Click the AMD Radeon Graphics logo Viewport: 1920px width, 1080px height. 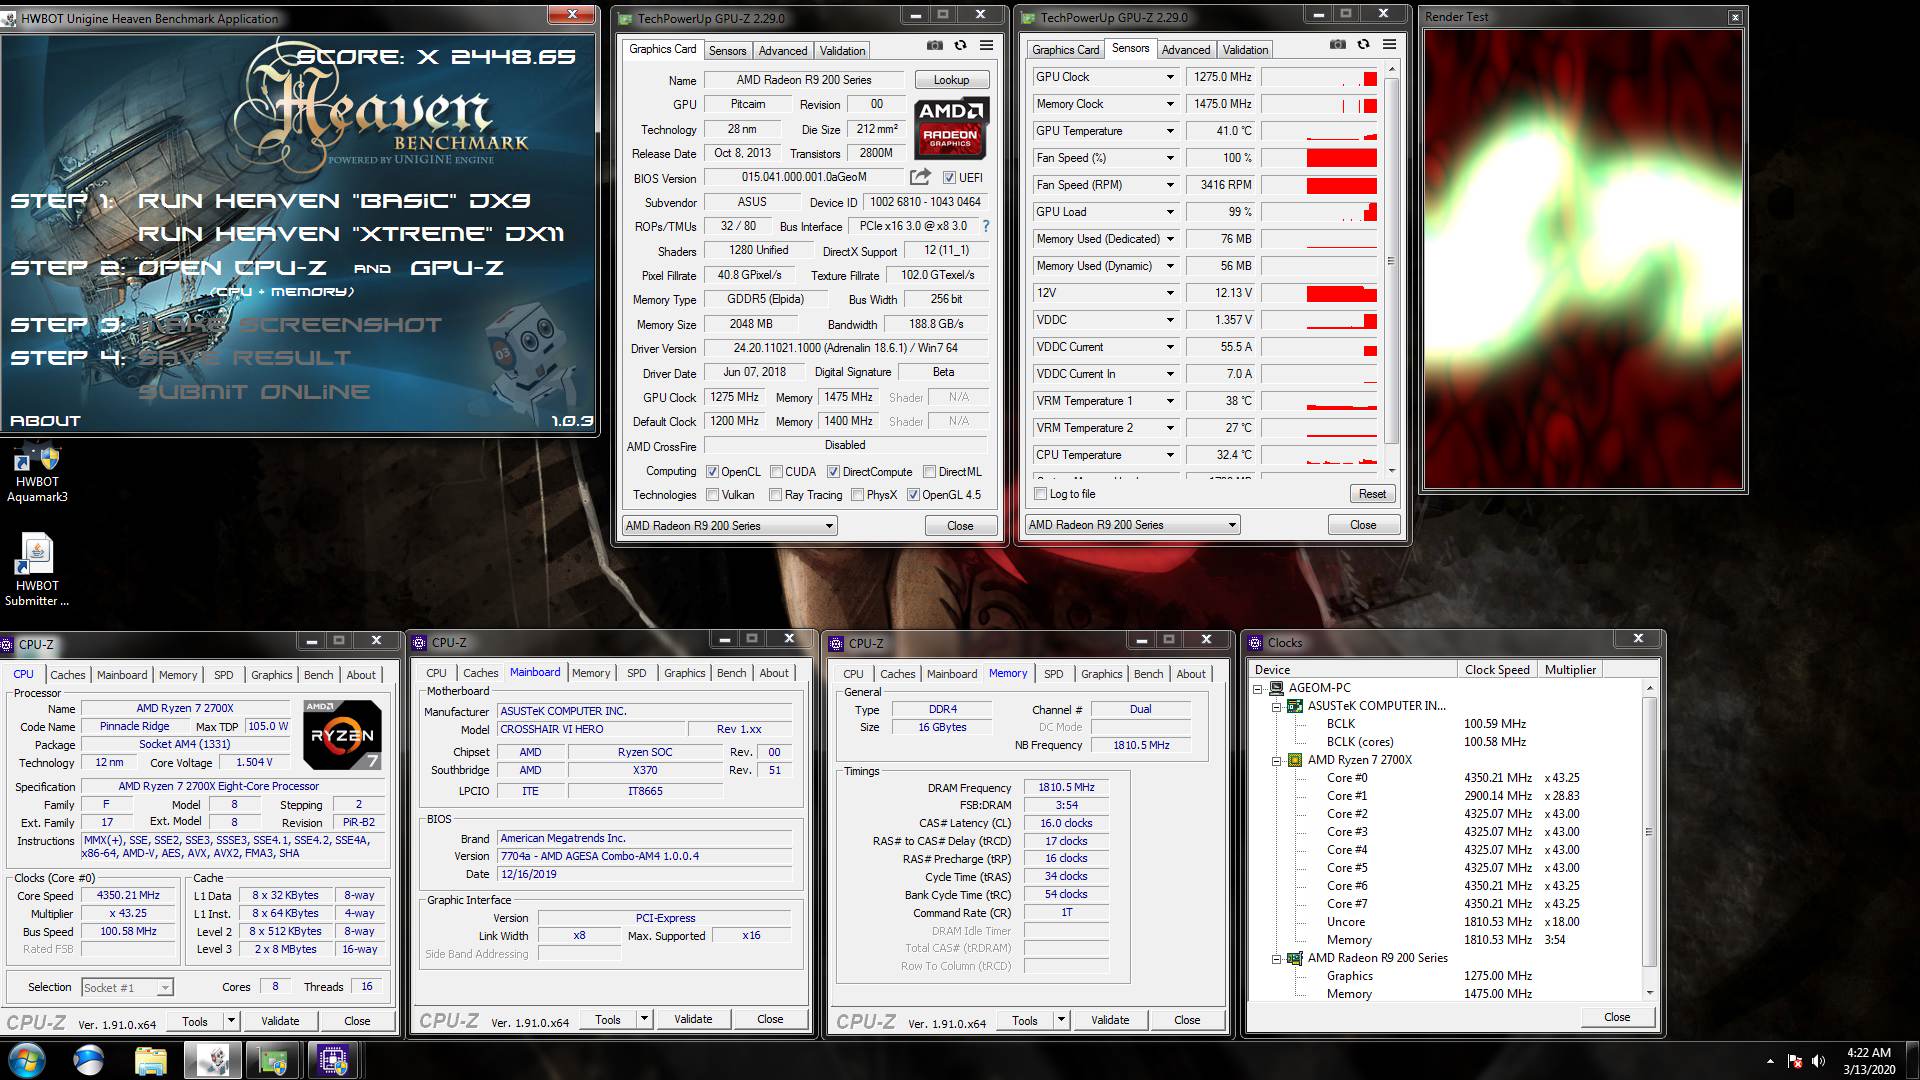(x=951, y=128)
